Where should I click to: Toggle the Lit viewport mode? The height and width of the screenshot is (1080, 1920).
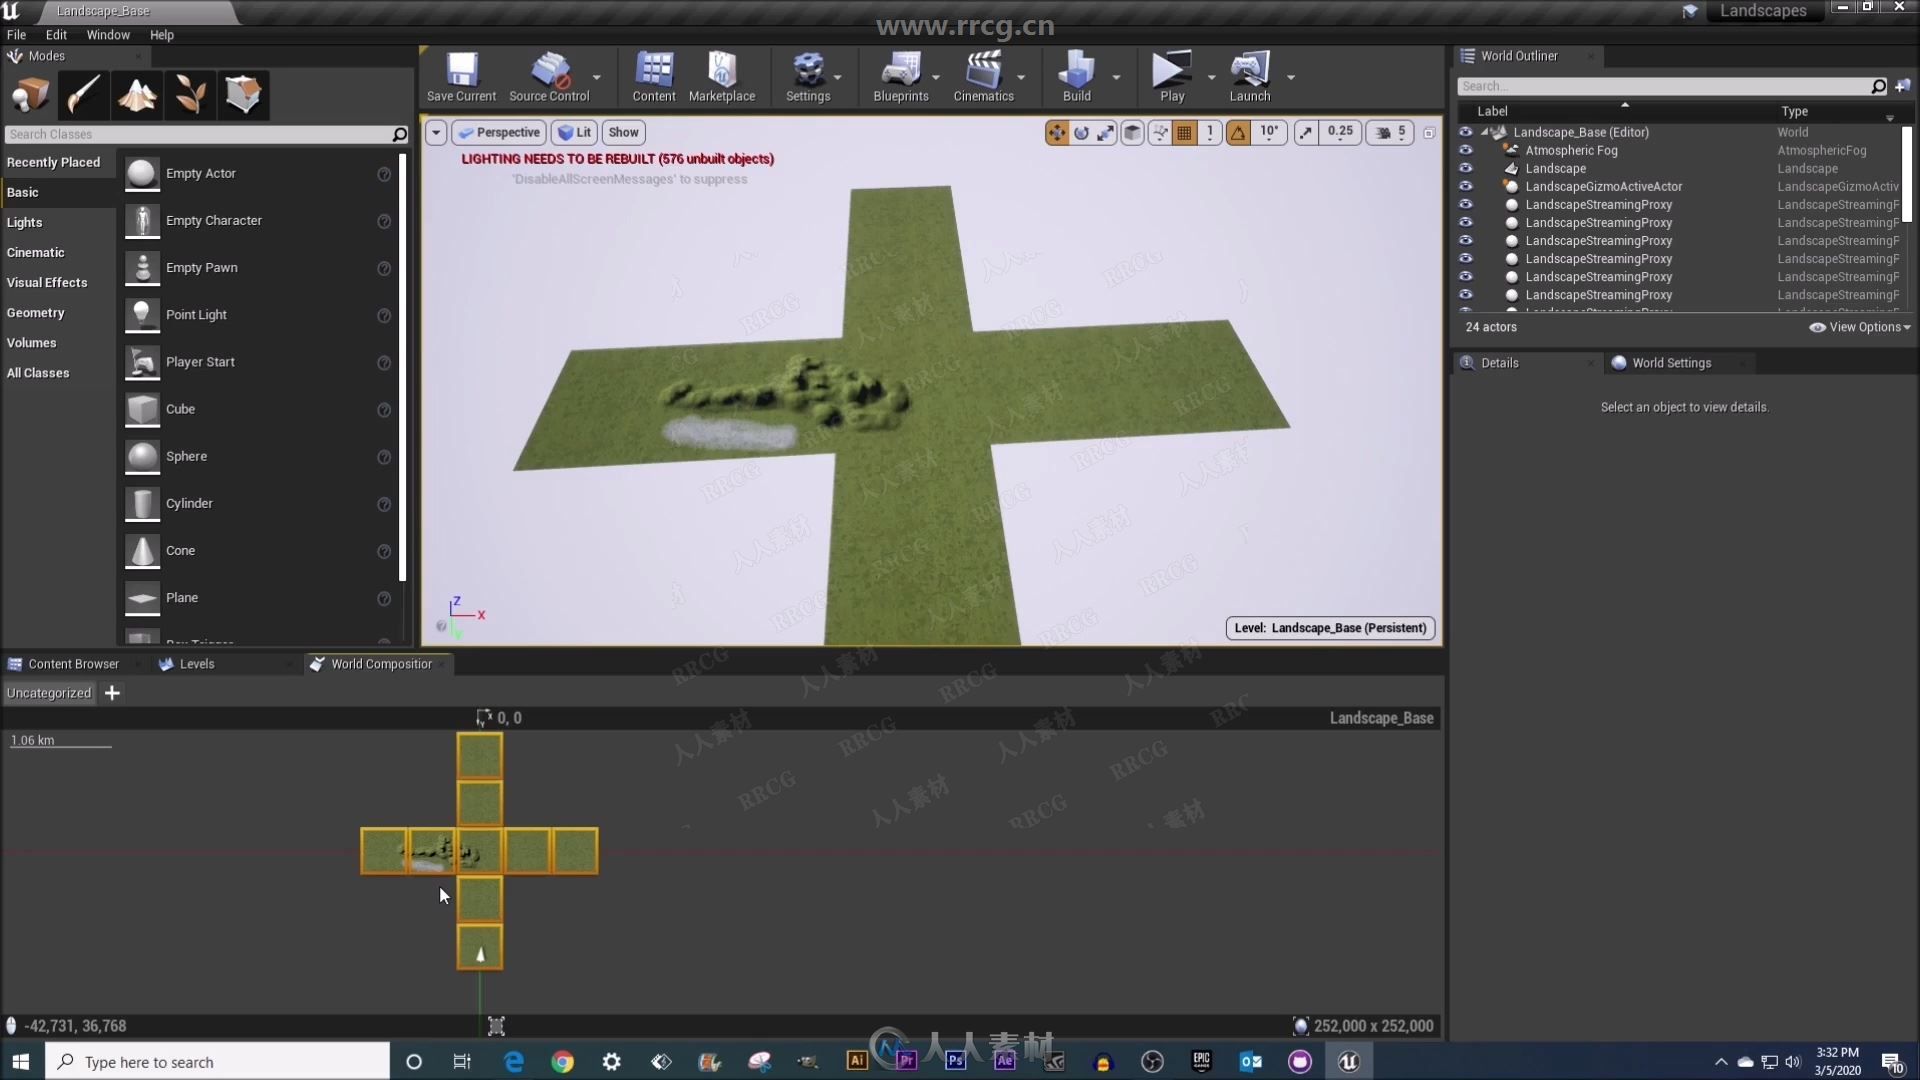575,131
